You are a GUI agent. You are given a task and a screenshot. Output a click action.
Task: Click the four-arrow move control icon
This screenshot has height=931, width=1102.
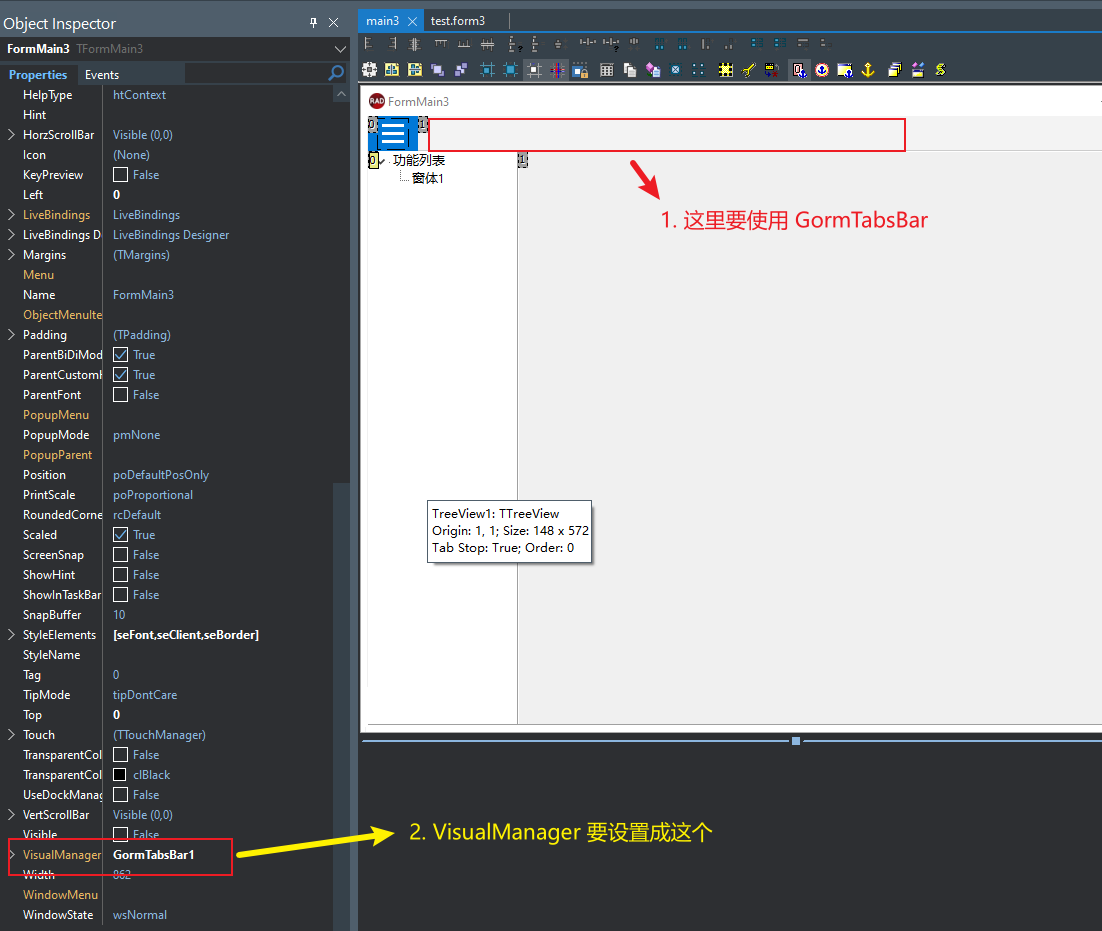(x=370, y=70)
